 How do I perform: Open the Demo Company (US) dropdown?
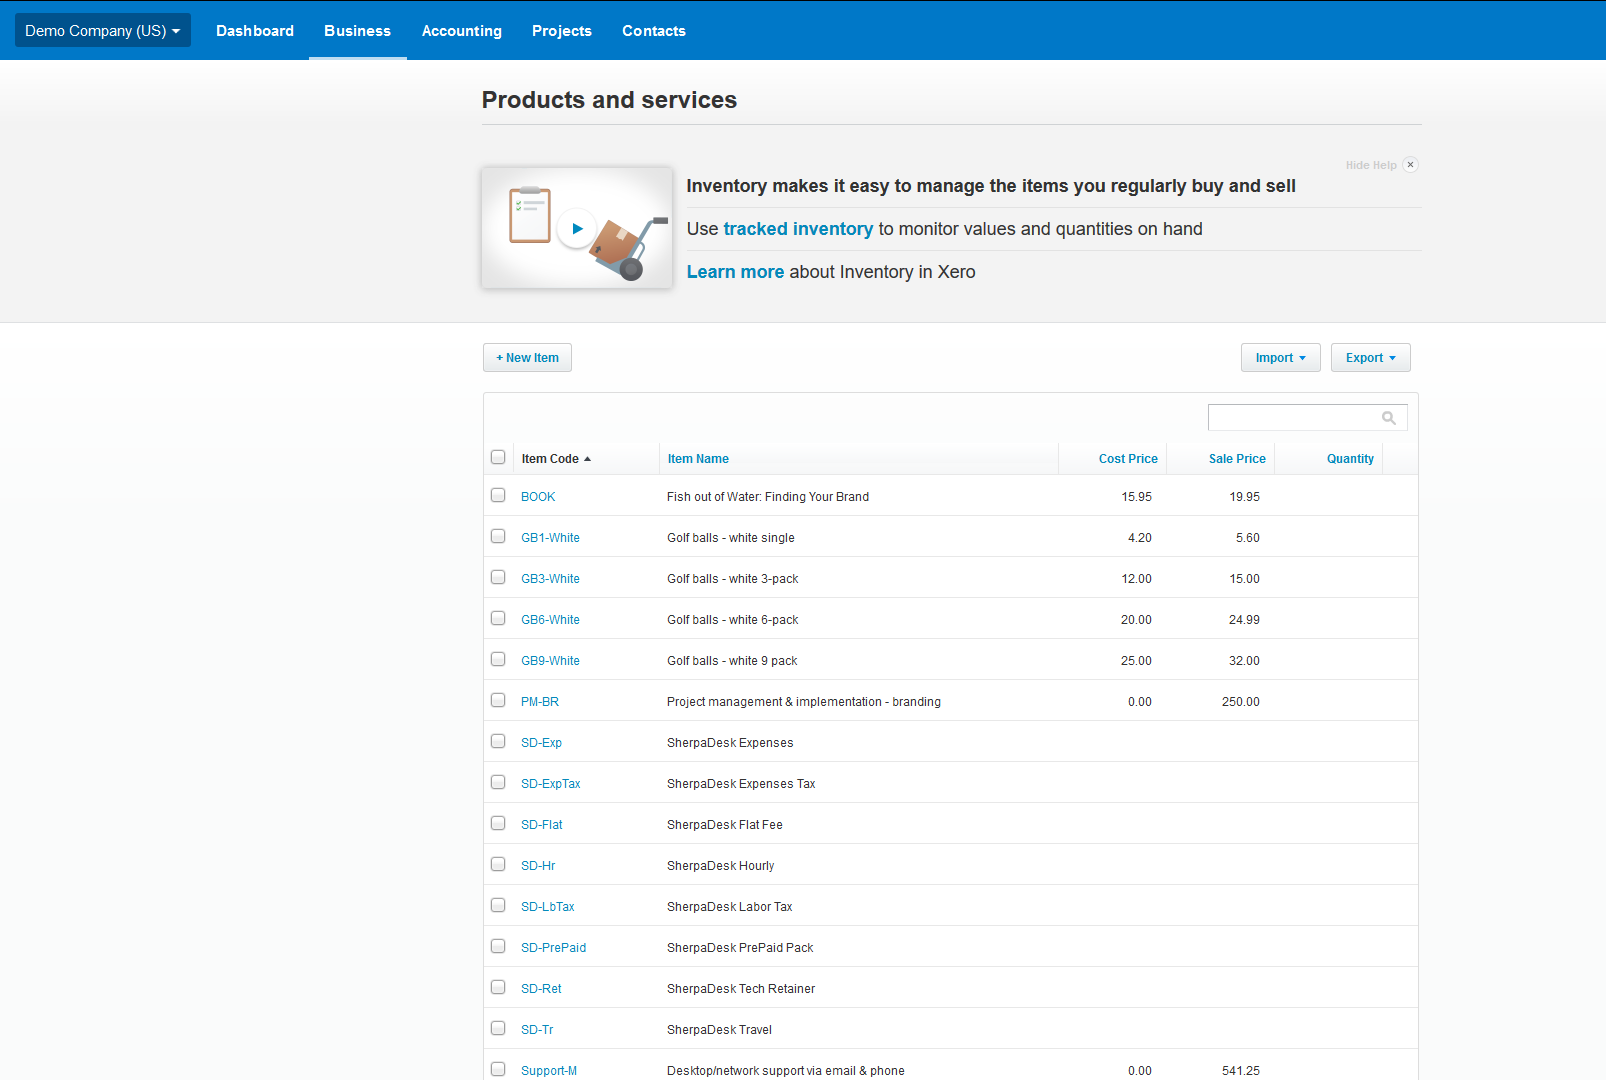102,31
